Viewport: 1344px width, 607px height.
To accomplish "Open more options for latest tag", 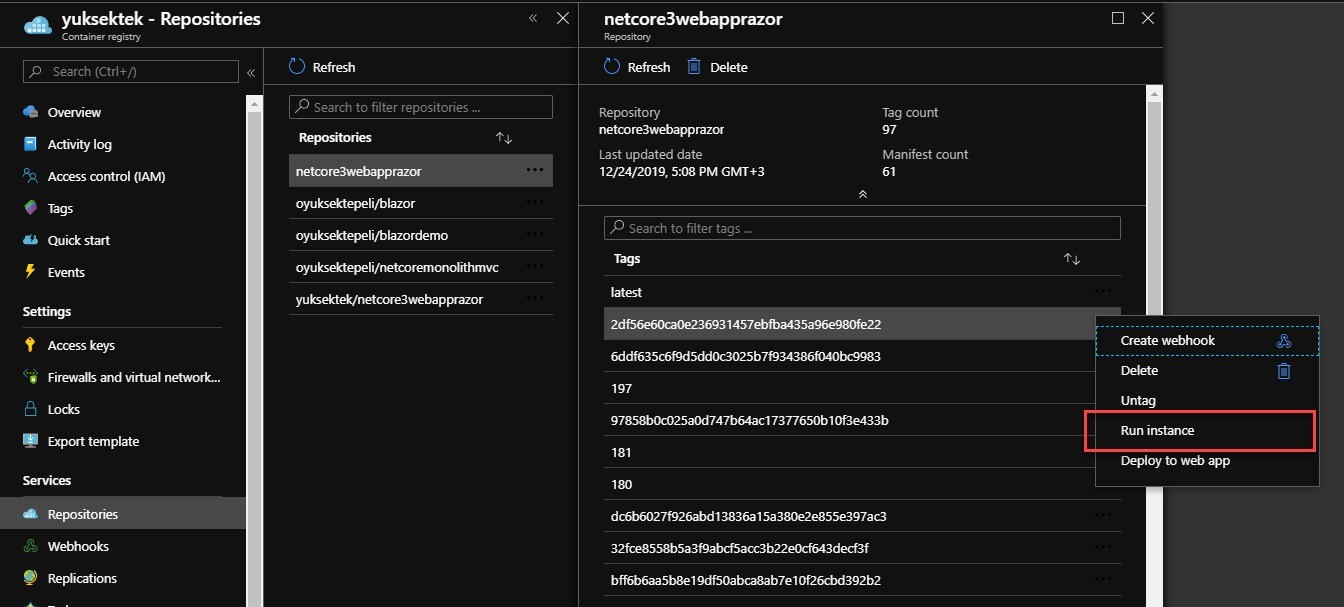I will [1103, 291].
